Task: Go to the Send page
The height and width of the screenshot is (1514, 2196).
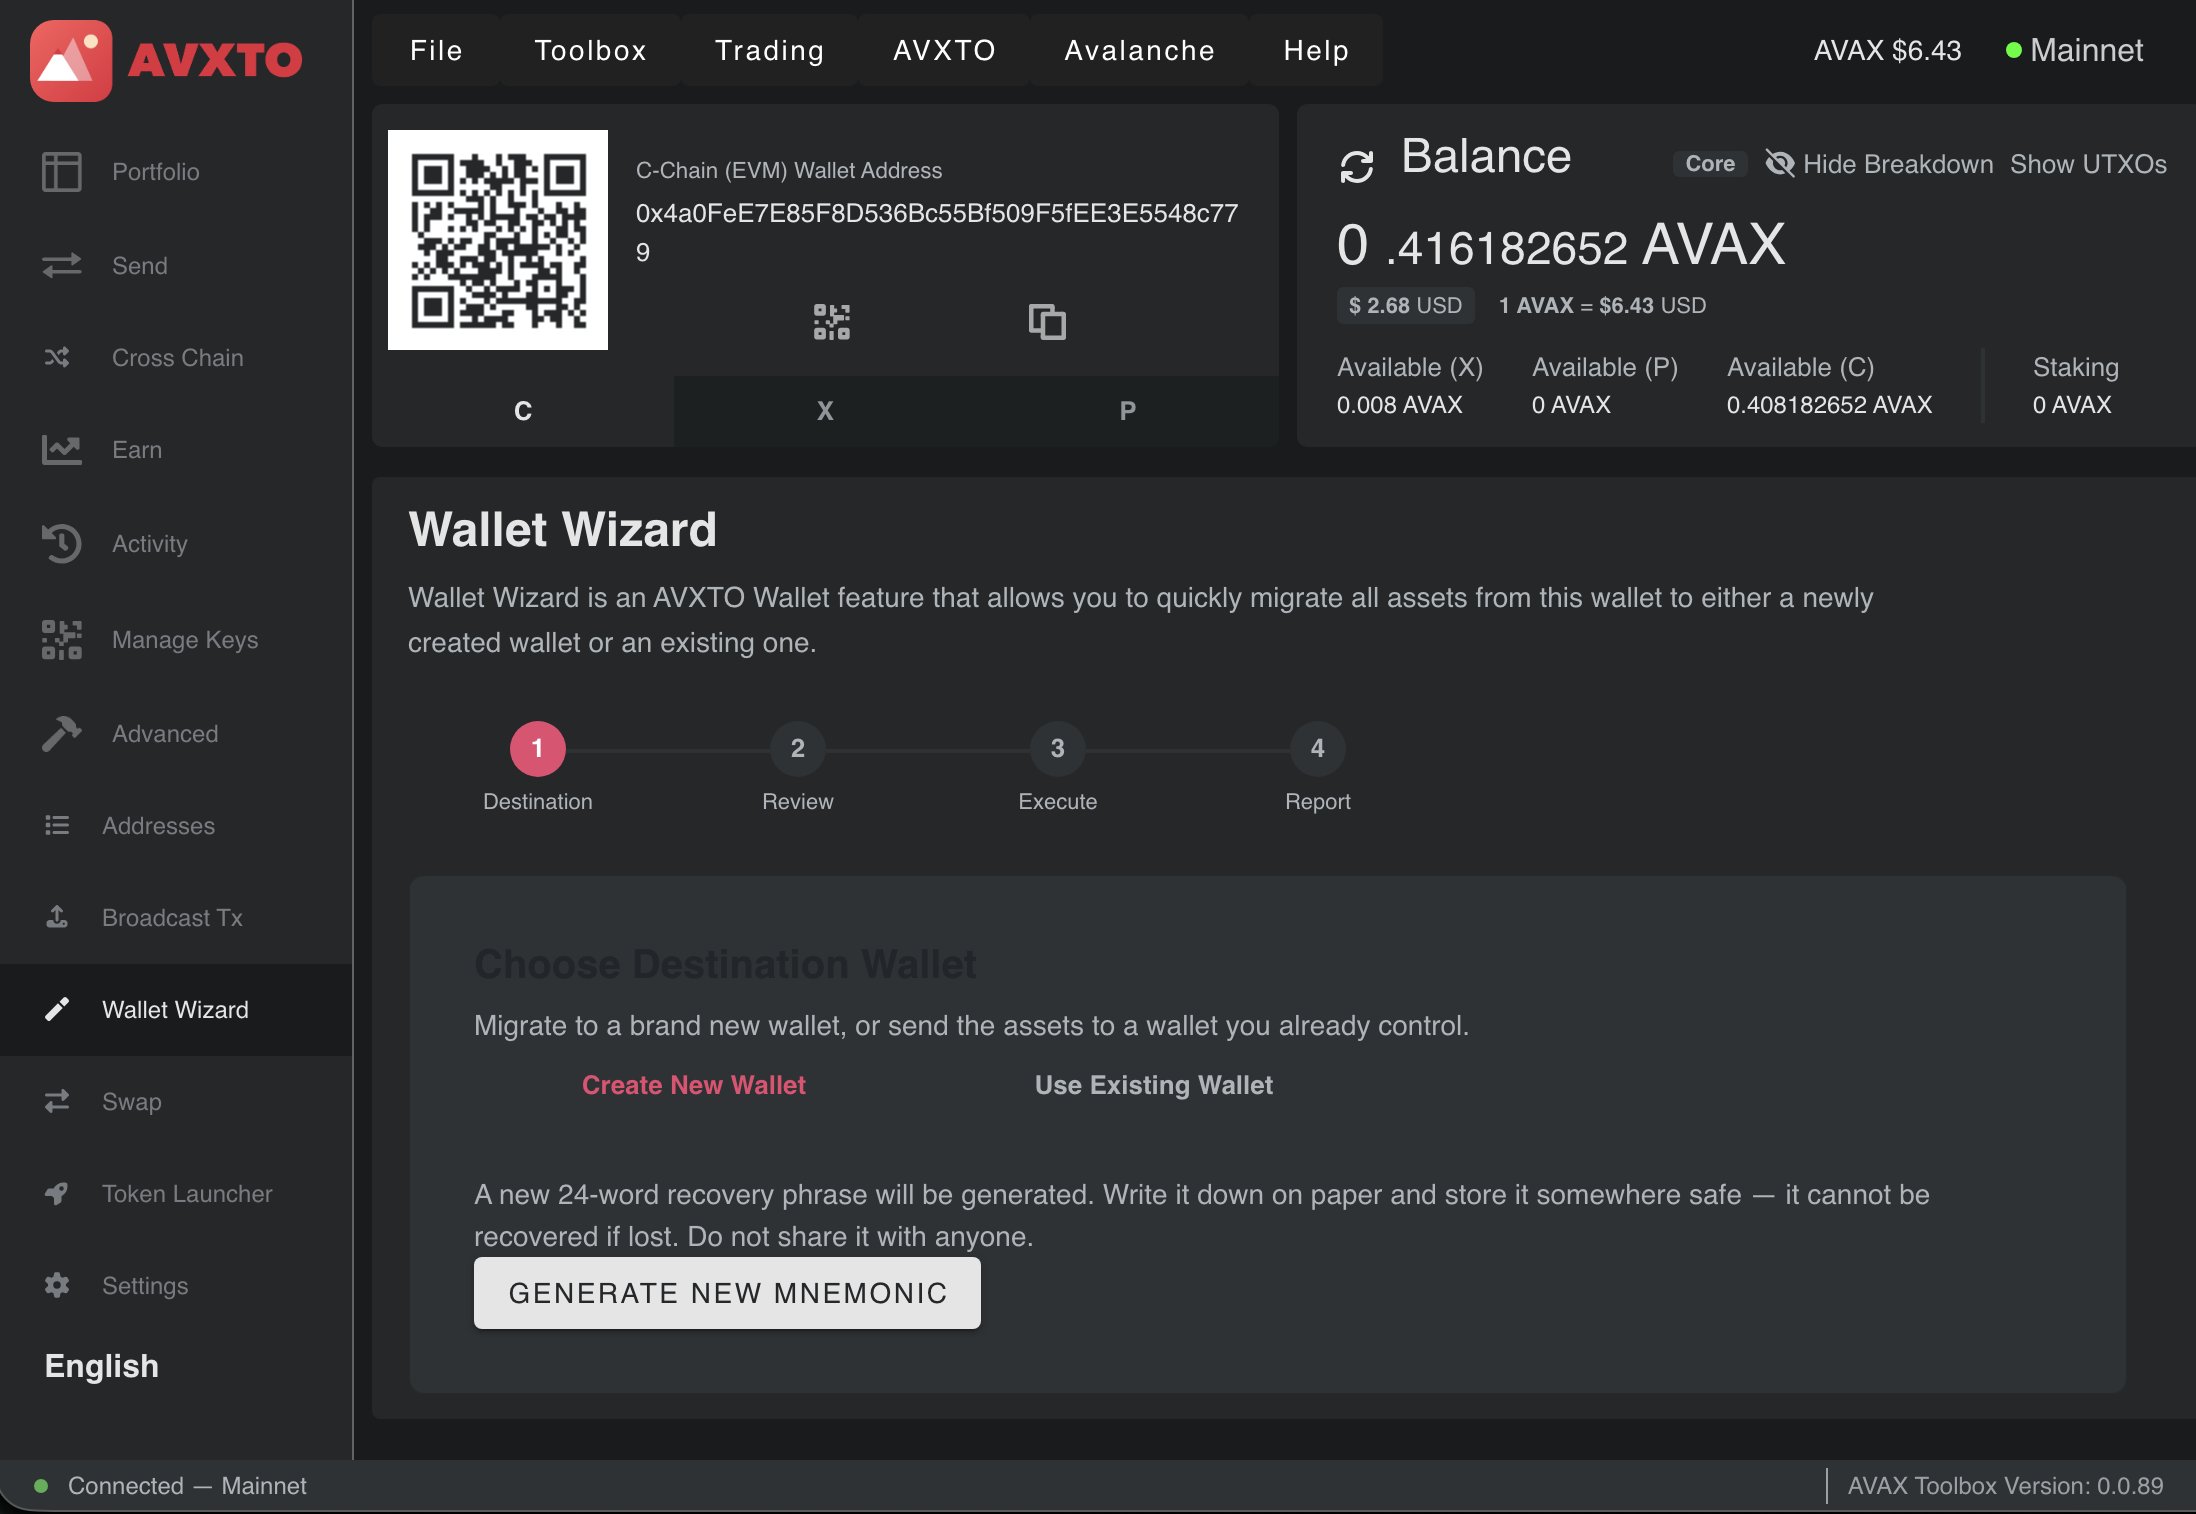Action: (x=140, y=265)
